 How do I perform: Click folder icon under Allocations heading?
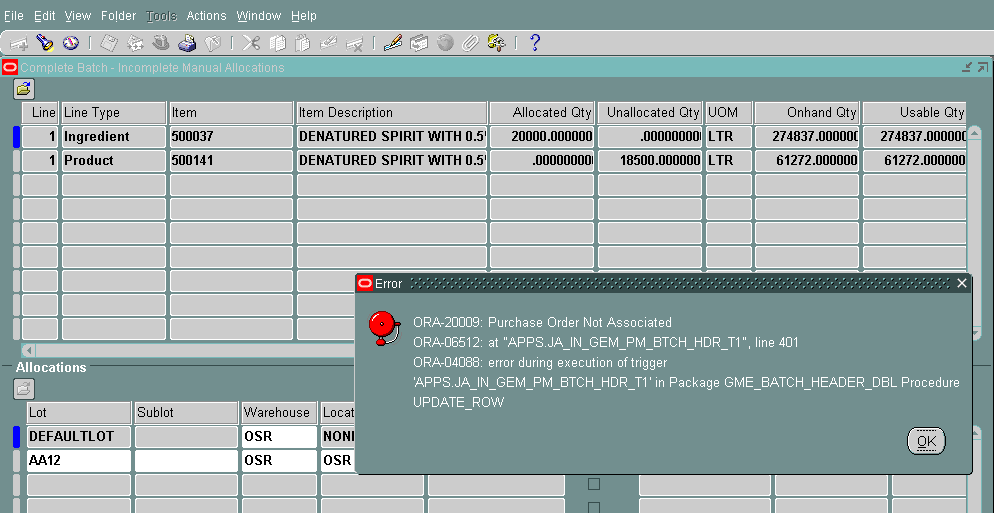pyautogui.click(x=24, y=389)
